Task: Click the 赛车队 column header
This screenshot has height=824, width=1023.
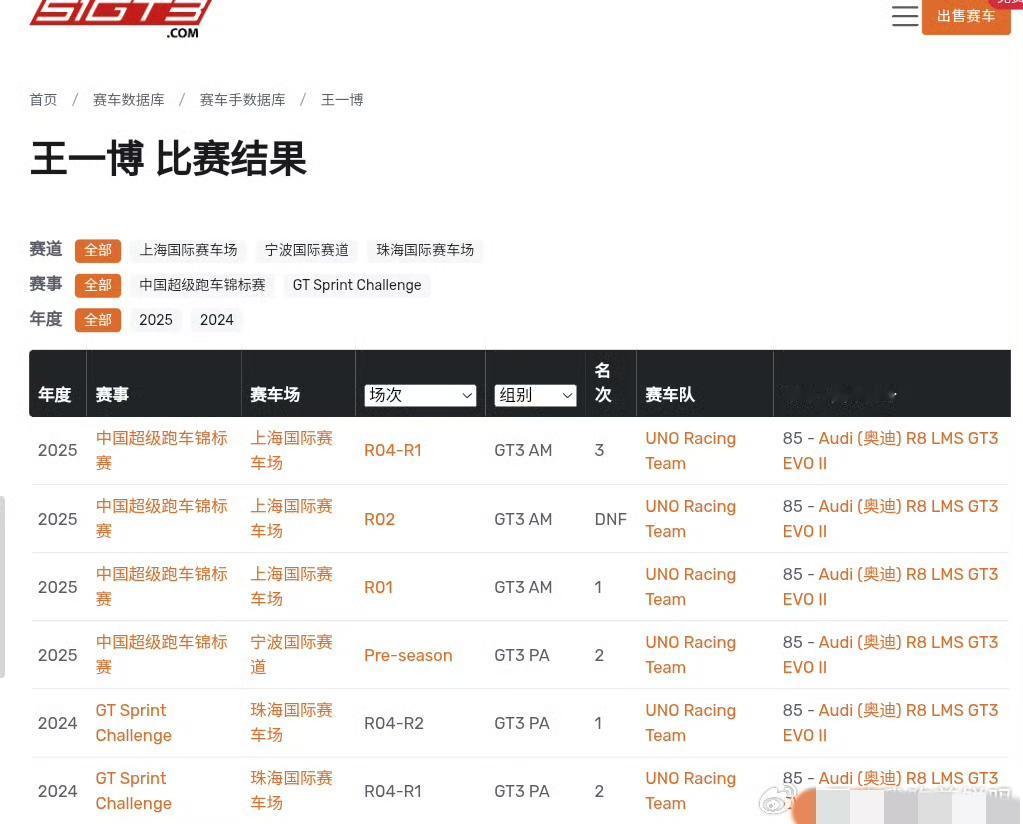Action: [x=670, y=395]
